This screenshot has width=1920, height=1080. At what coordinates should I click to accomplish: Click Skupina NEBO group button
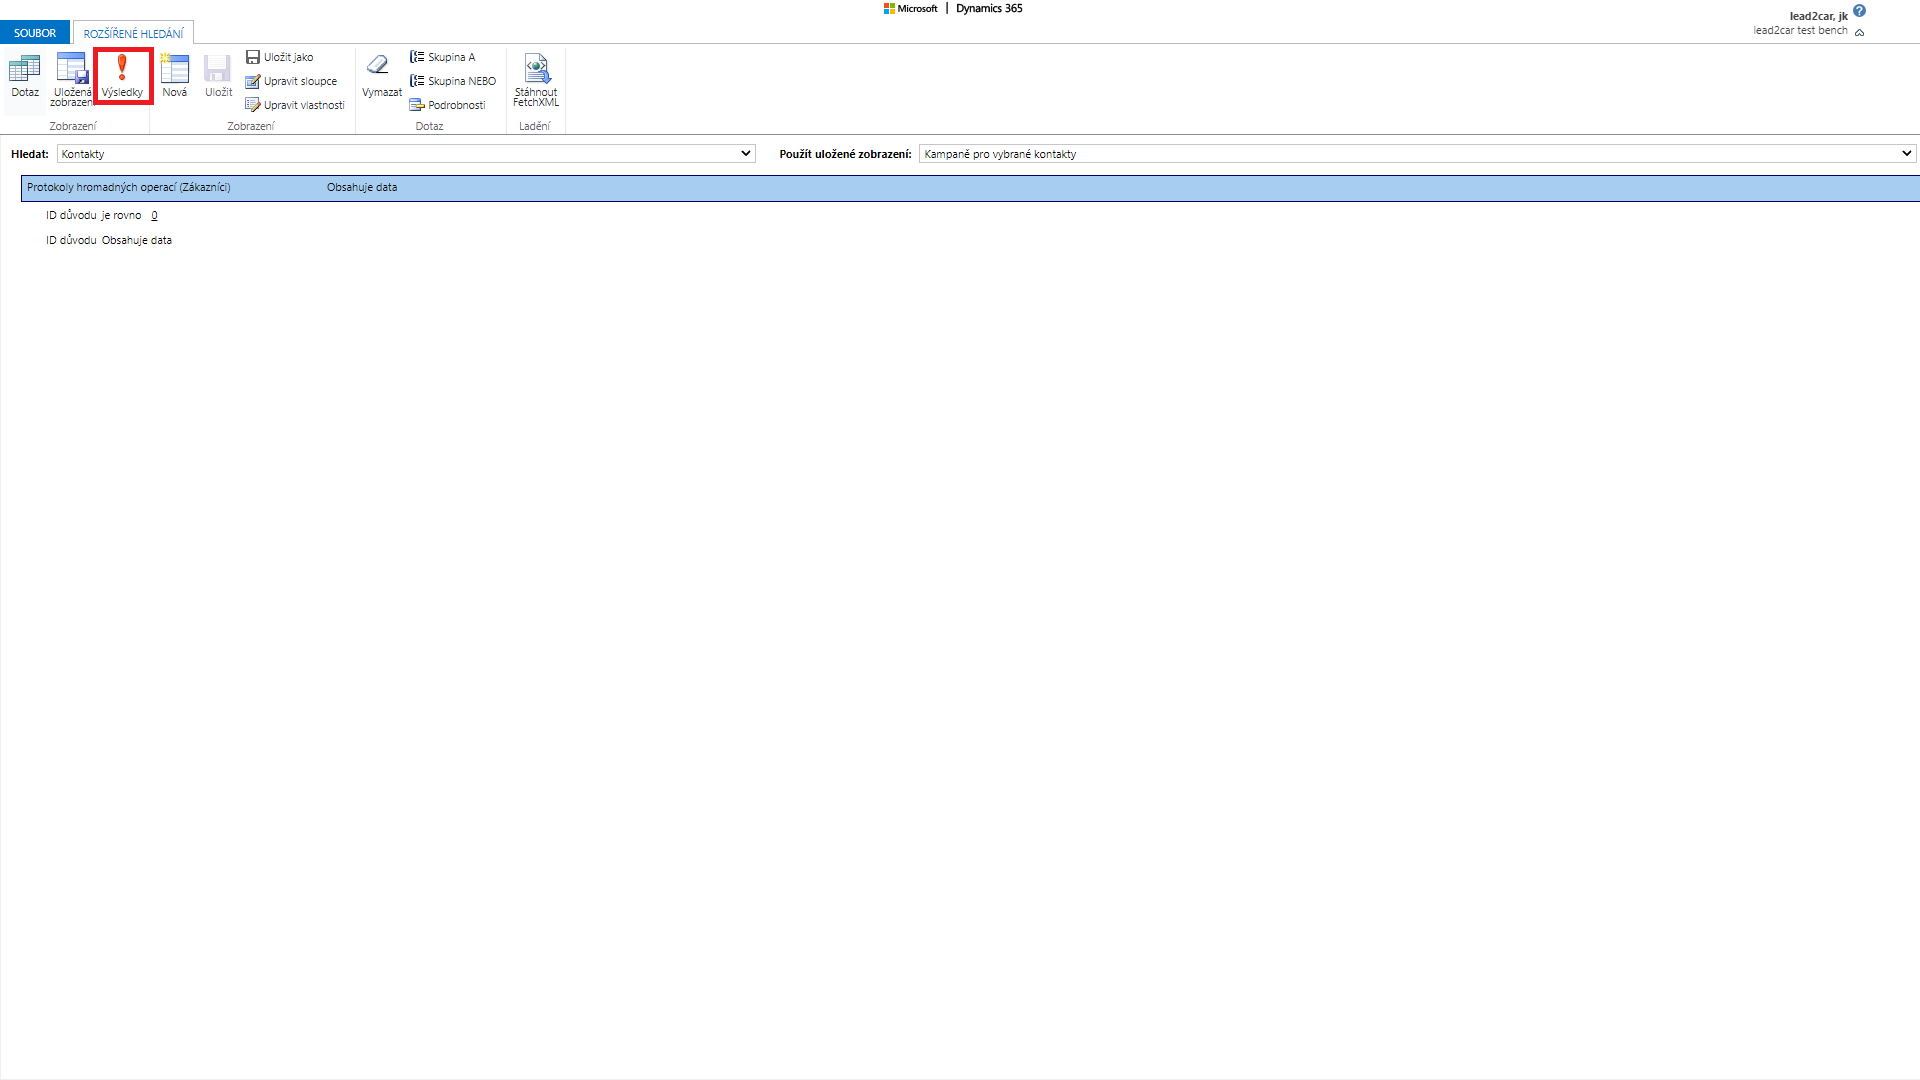pyautogui.click(x=453, y=81)
